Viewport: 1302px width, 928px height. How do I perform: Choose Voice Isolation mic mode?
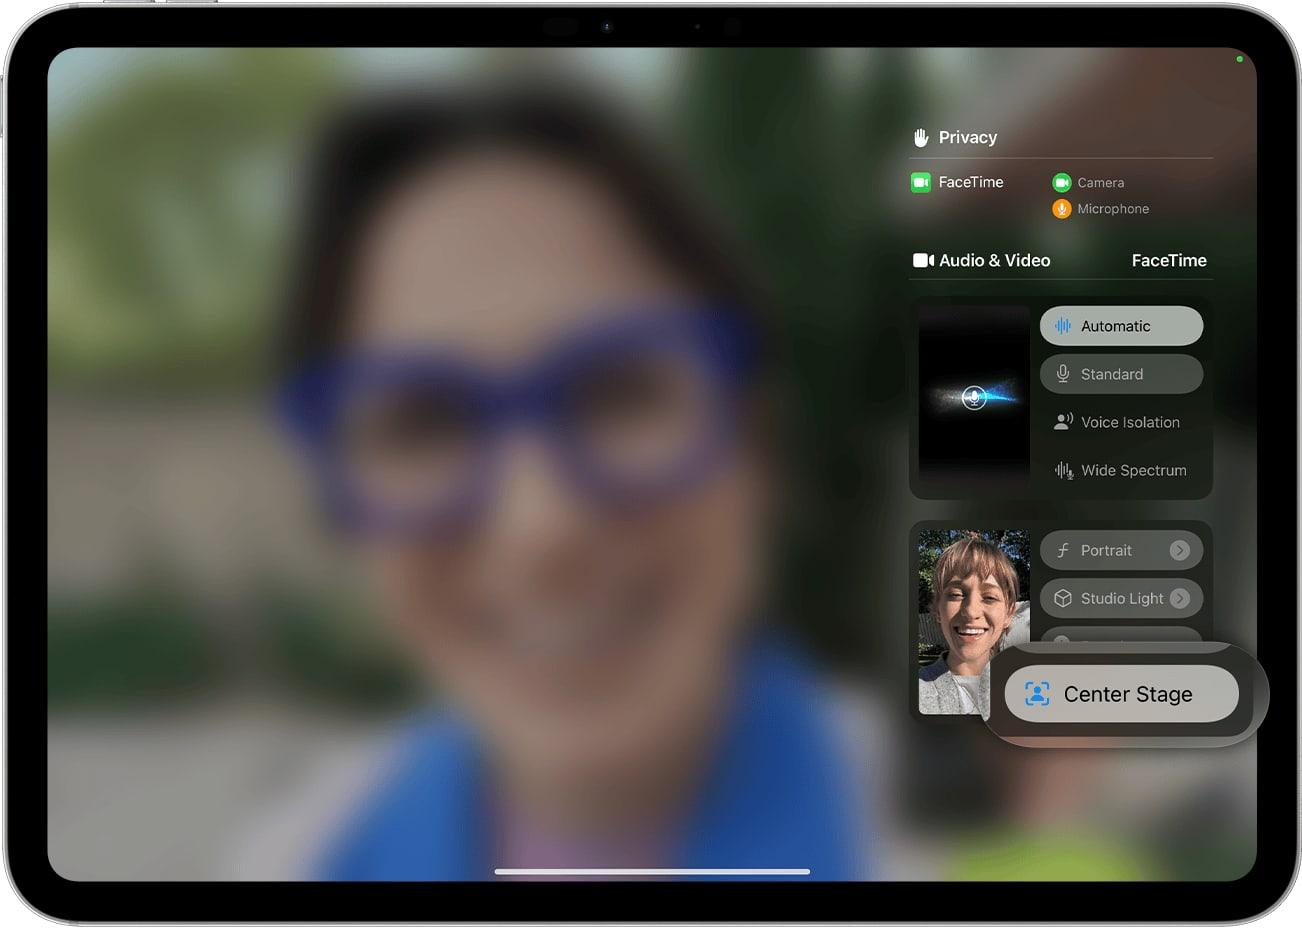point(1121,422)
